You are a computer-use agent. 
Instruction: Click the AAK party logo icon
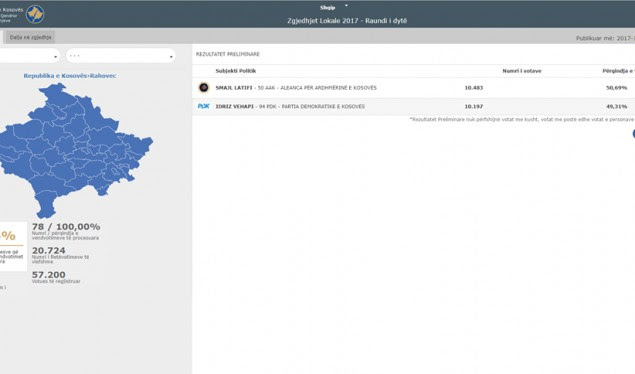[x=204, y=87]
